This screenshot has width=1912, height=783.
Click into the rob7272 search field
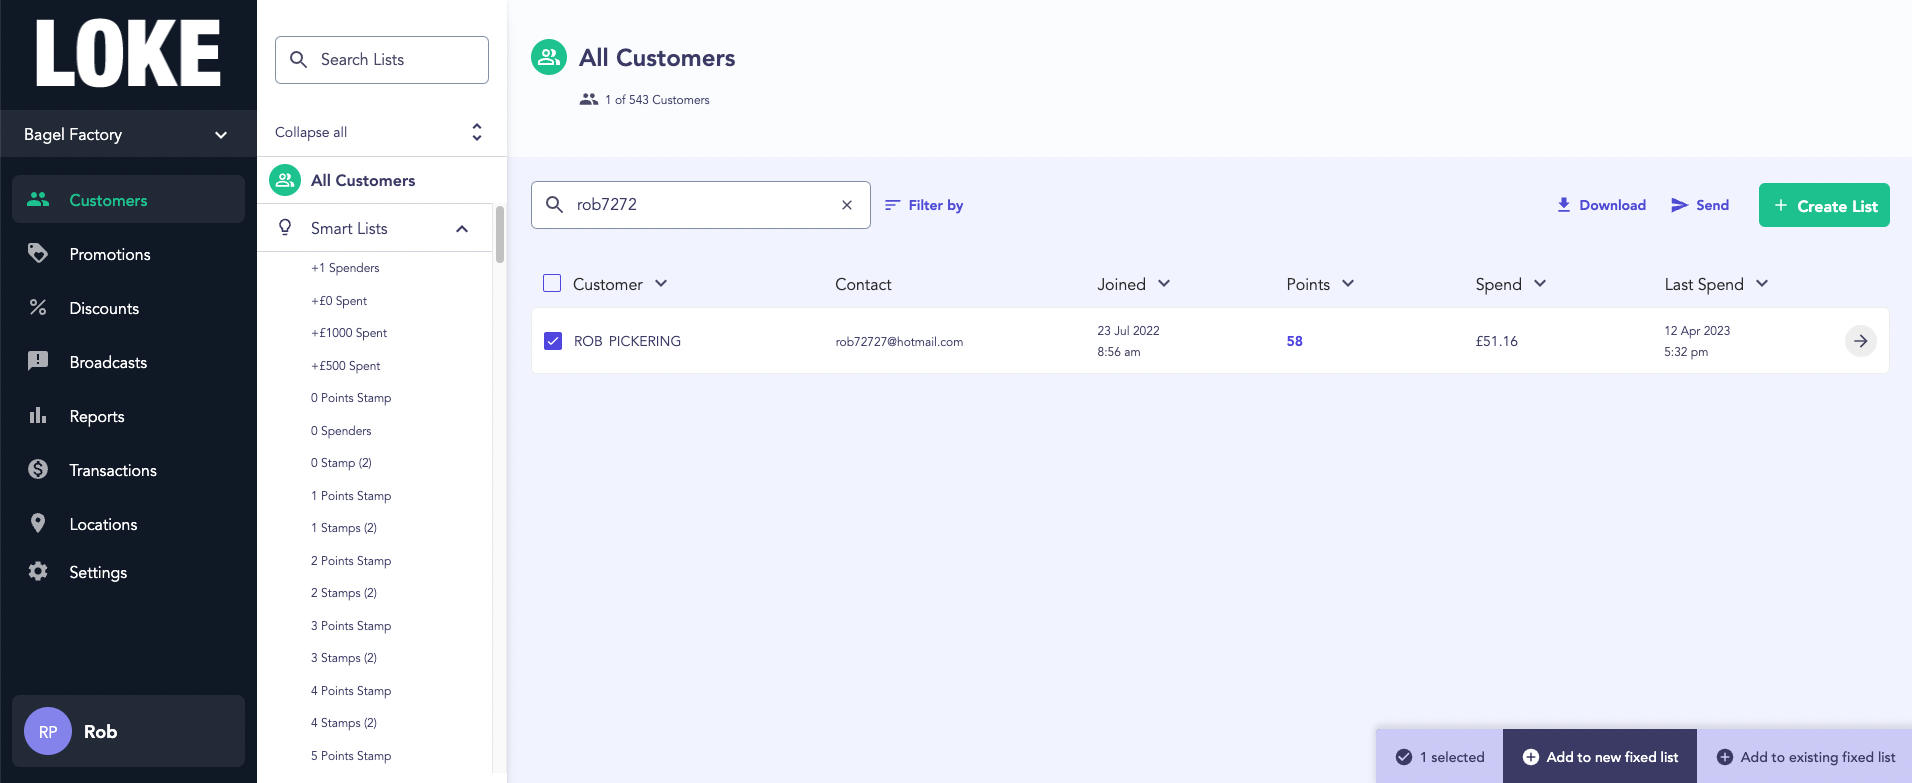700,205
